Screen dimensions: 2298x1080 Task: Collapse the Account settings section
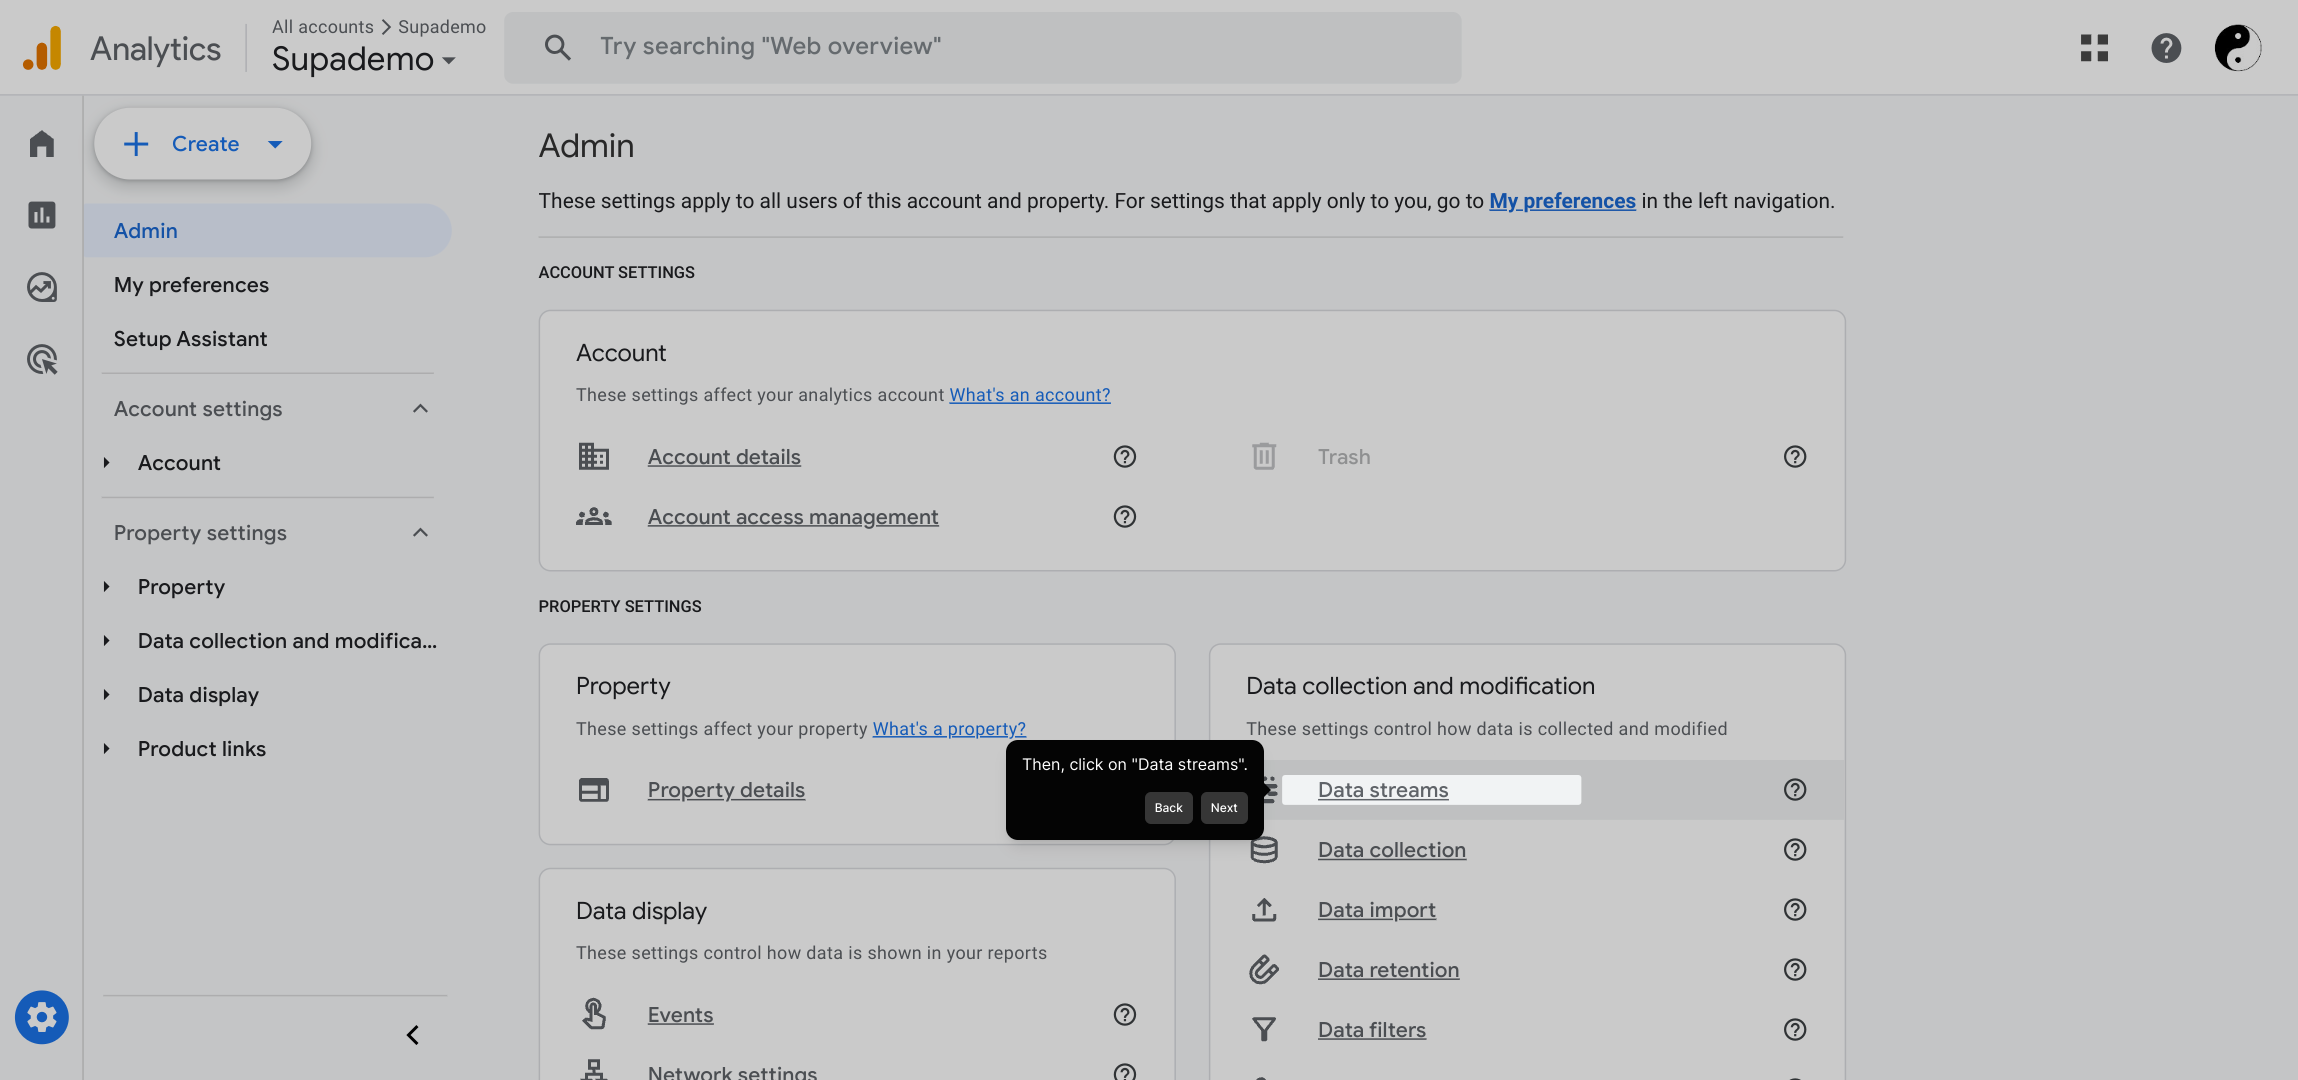(x=420, y=409)
